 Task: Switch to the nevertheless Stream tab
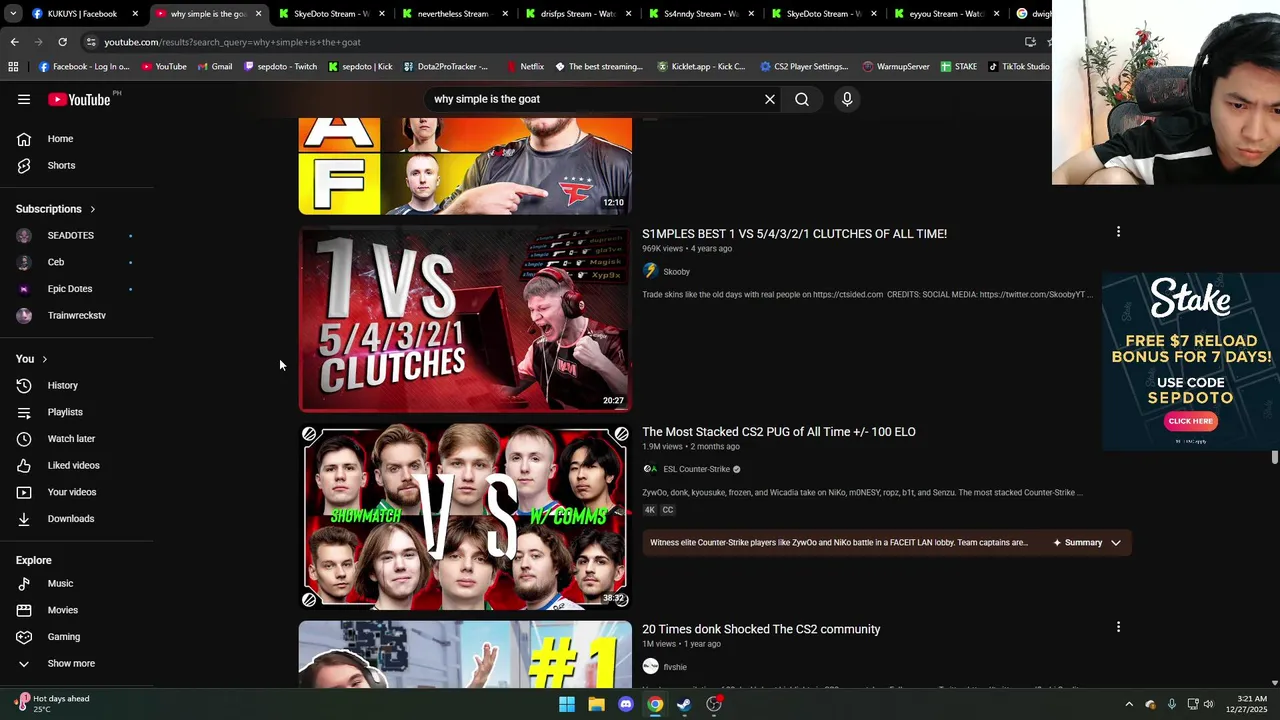(x=457, y=14)
